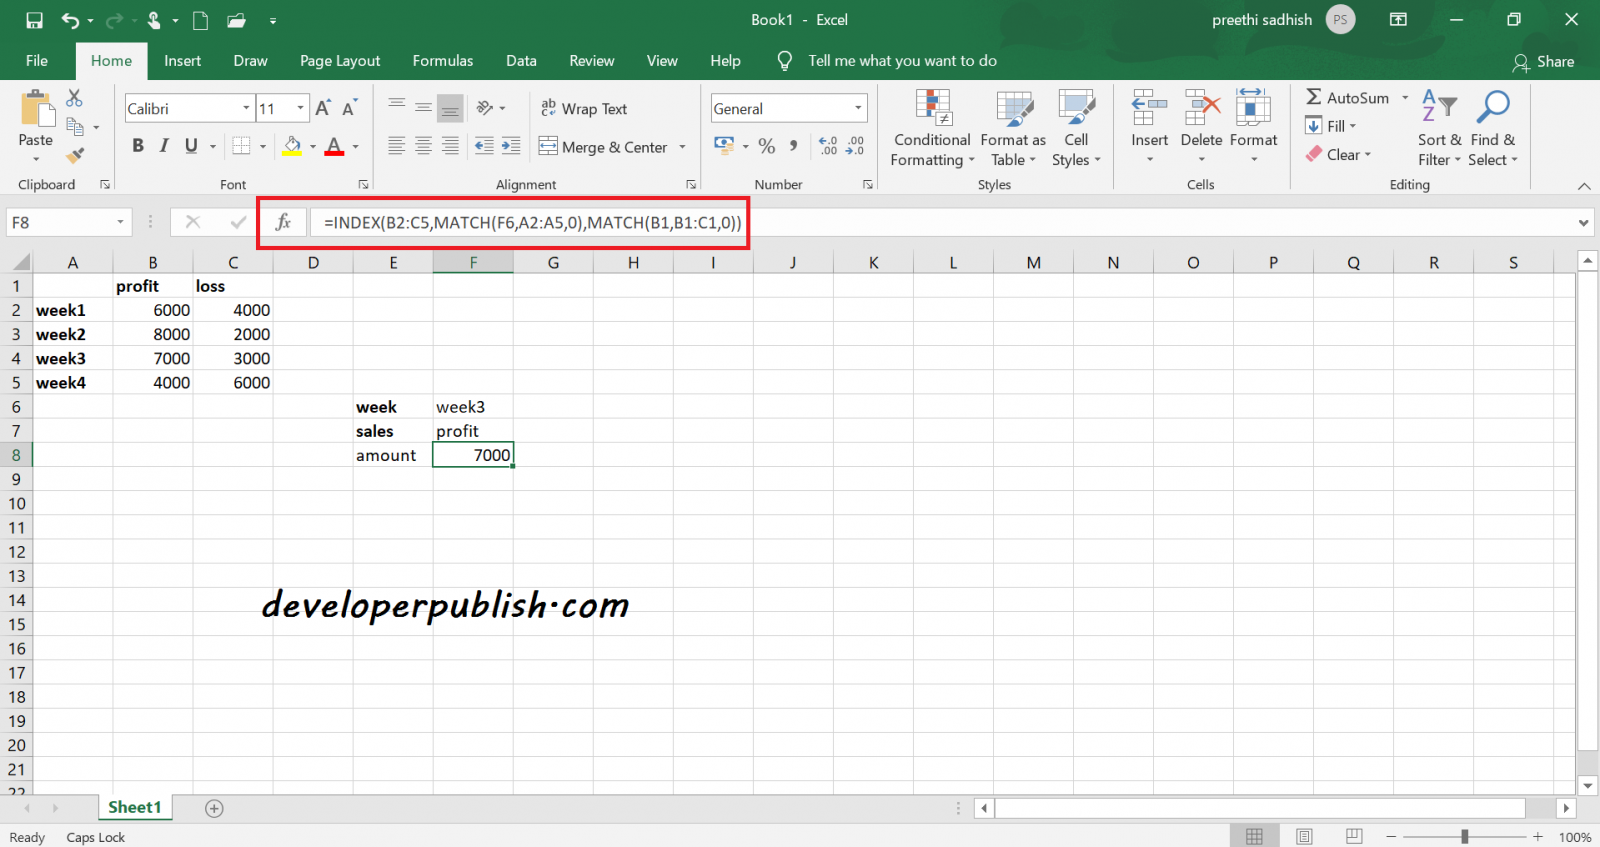Click the Insert Function fx icon

pos(283,222)
